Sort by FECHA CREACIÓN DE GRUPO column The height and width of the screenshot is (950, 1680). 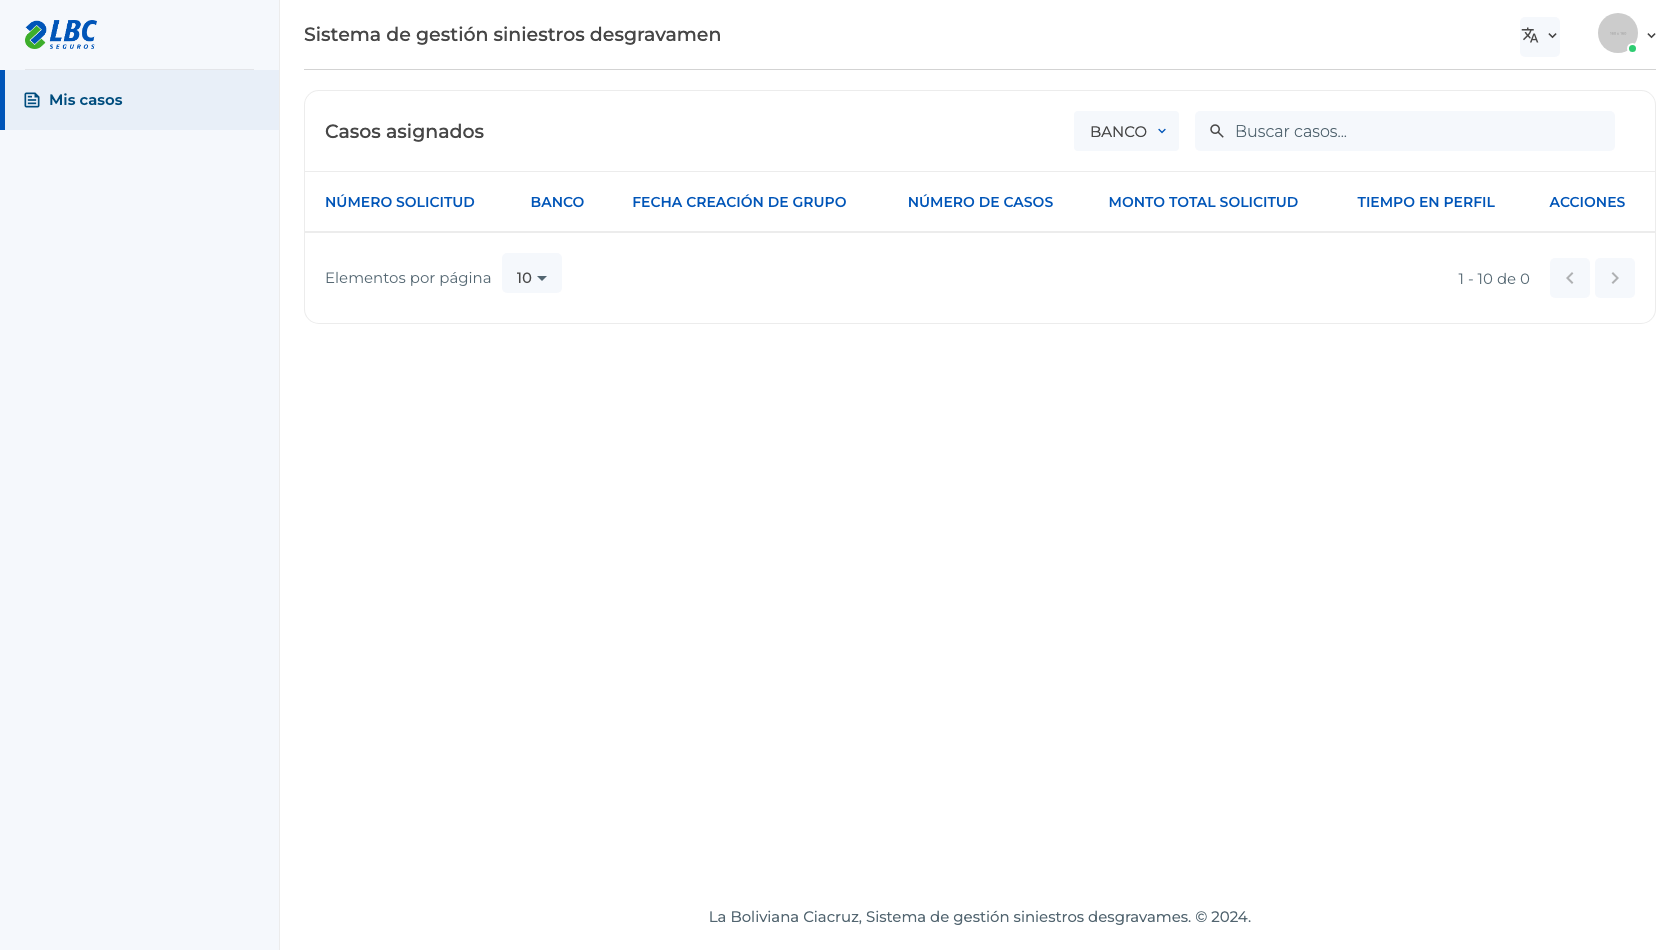coord(739,202)
